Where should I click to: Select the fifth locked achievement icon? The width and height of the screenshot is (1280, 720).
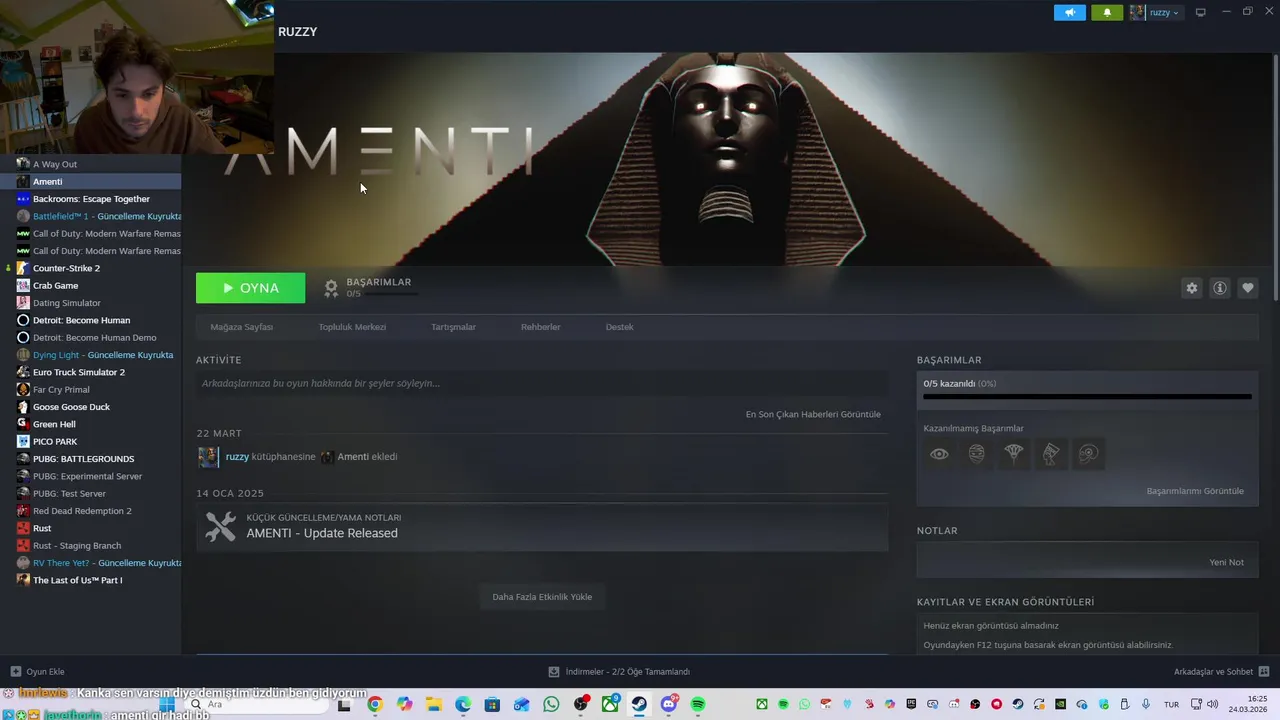tap(1089, 454)
